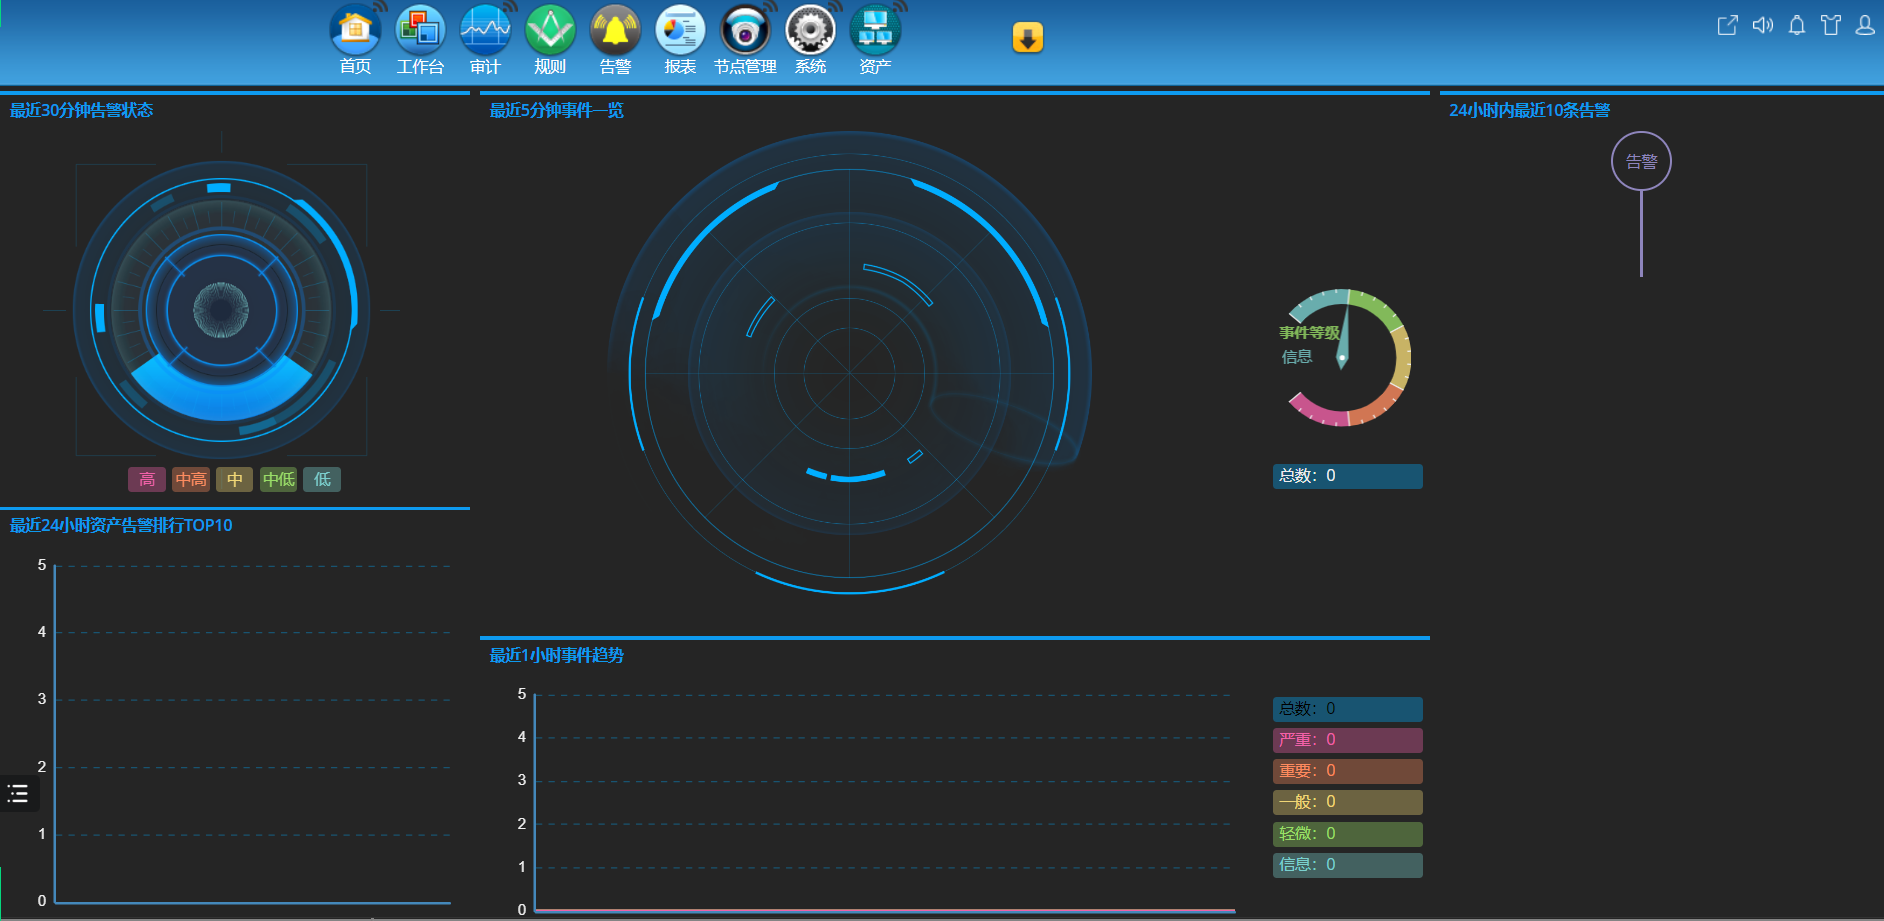The width and height of the screenshot is (1884, 921).
Task: Open the 规则 rules icon
Action: (550, 30)
